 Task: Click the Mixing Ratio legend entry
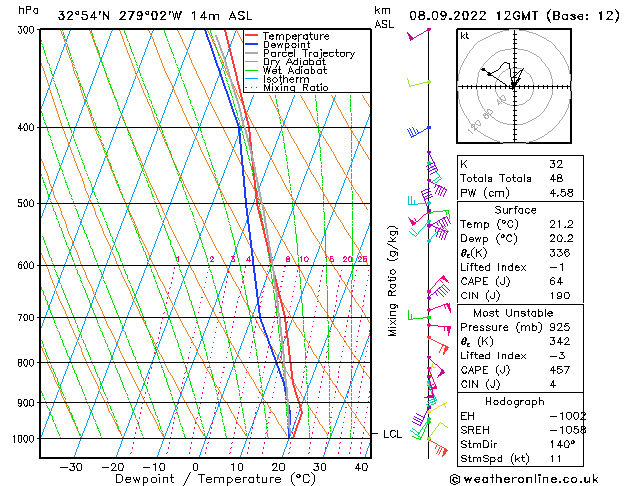[295, 88]
